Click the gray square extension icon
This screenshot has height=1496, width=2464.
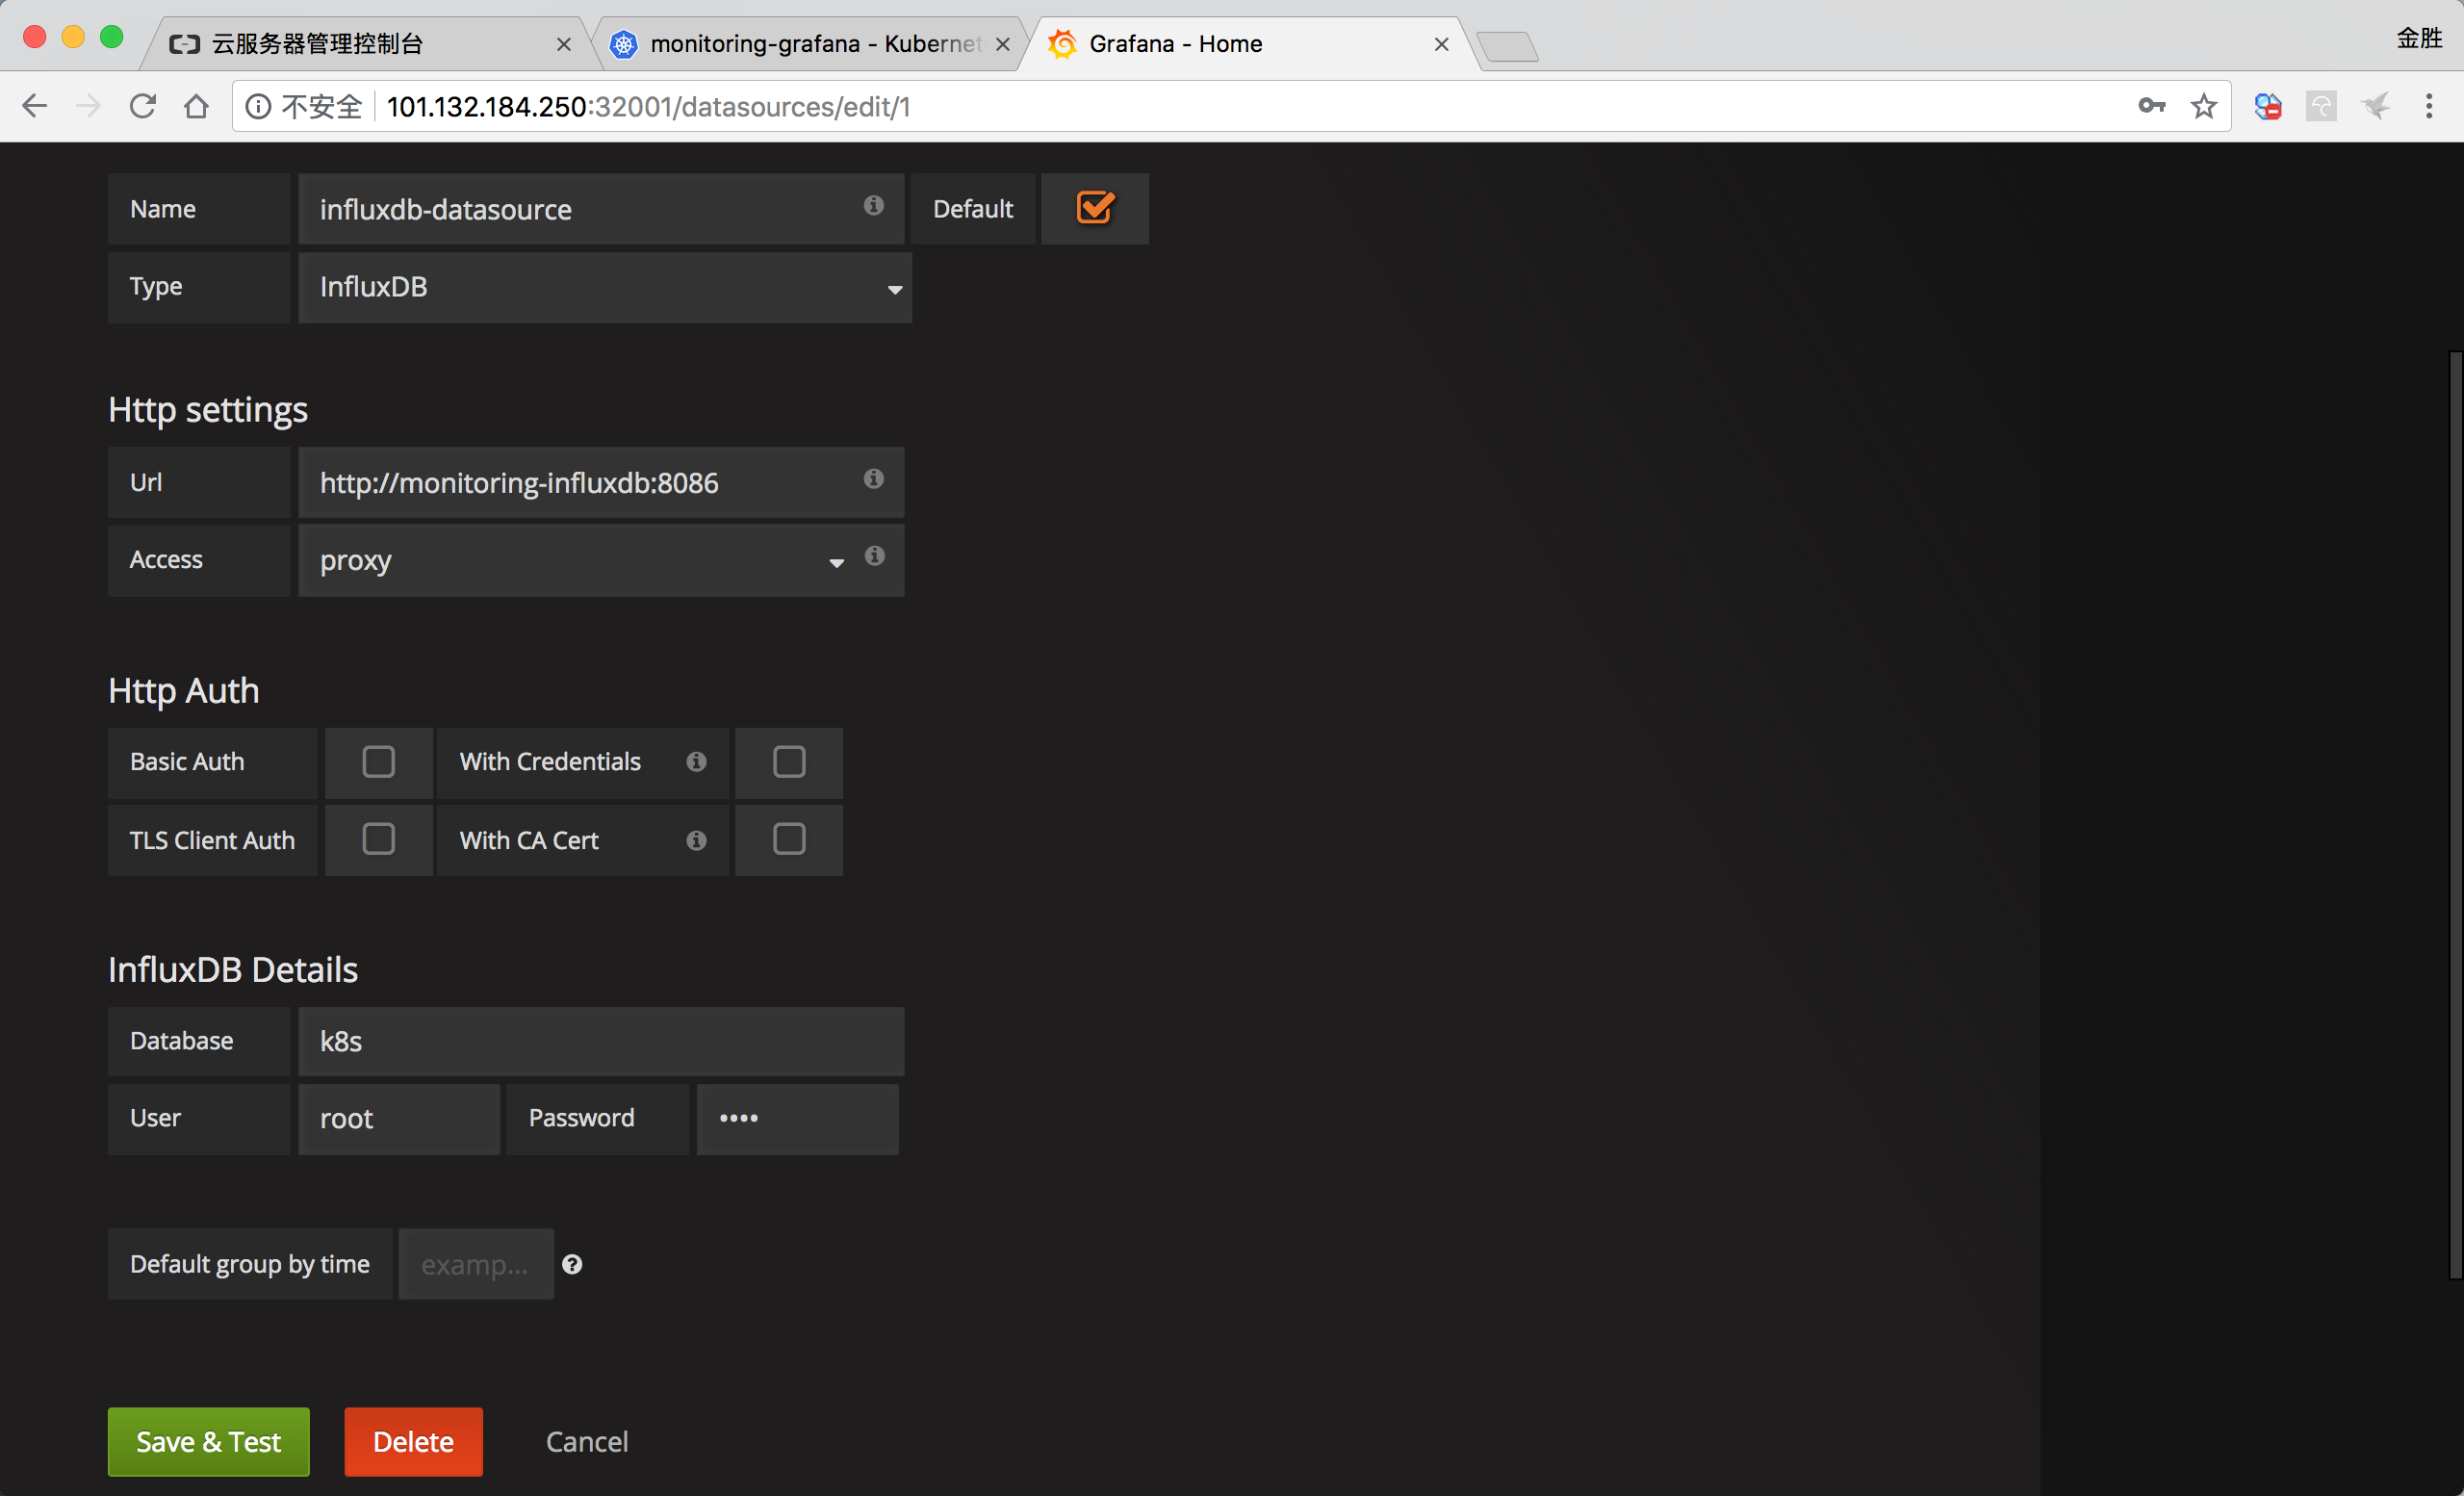[x=2322, y=106]
